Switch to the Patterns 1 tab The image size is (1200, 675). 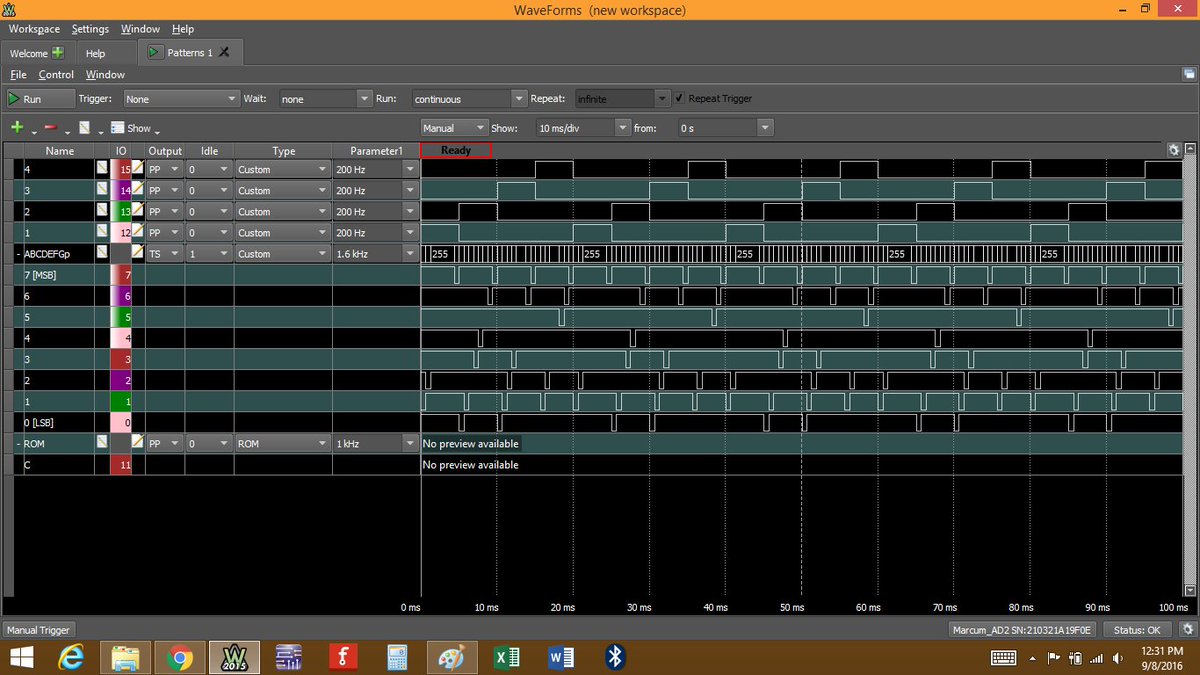point(190,52)
